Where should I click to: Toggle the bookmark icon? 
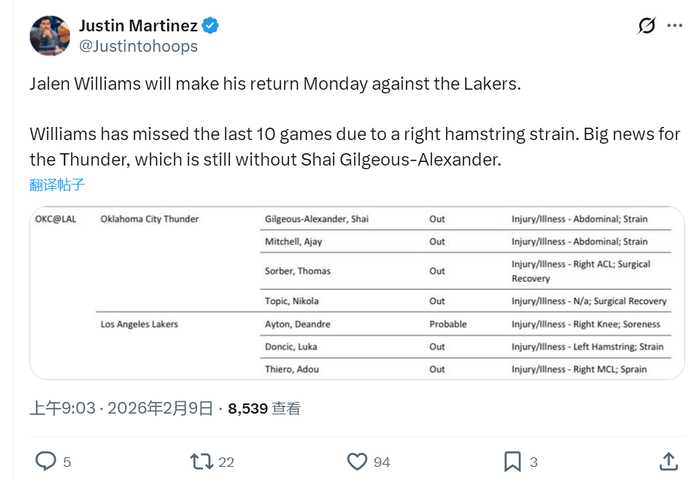pyautogui.click(x=512, y=461)
